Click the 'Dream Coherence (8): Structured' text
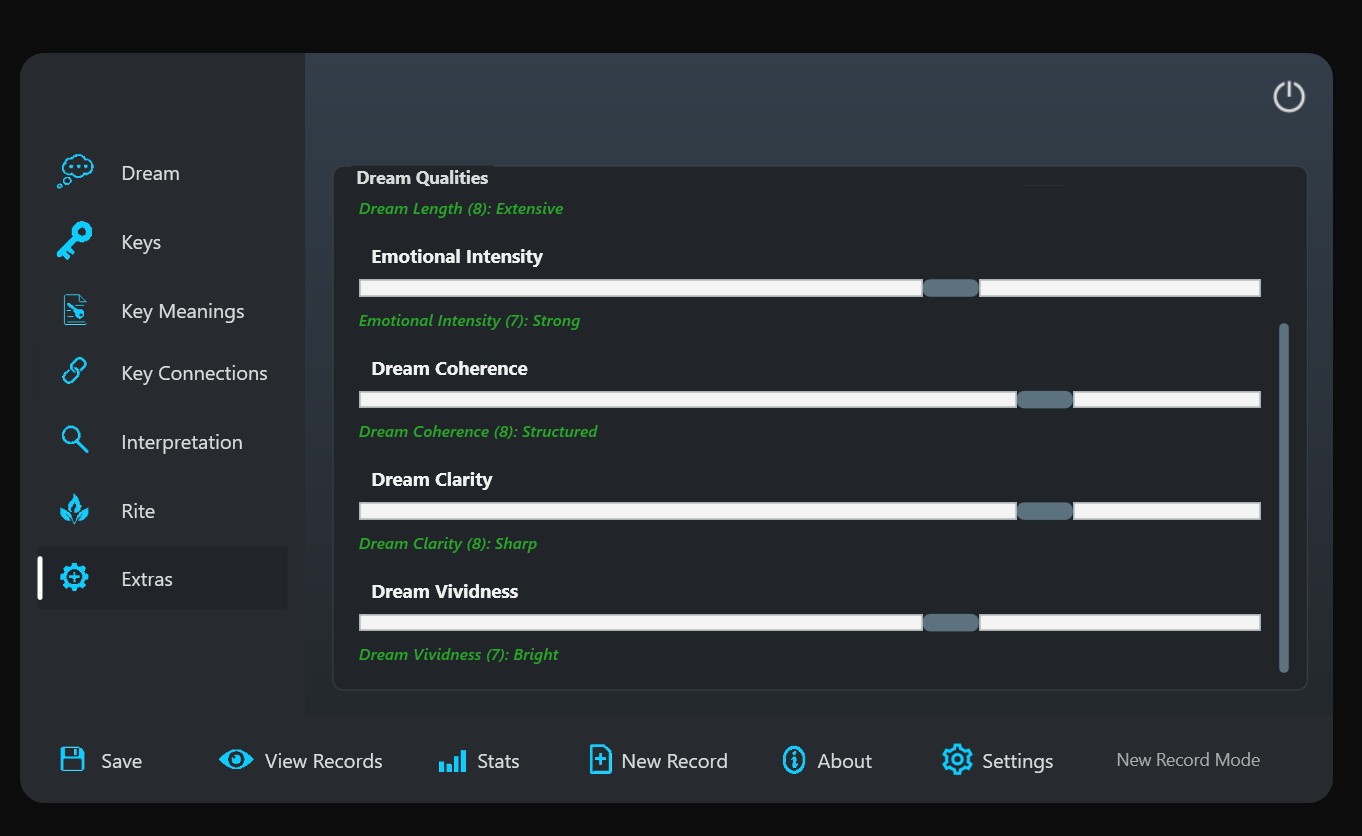 [x=478, y=432]
